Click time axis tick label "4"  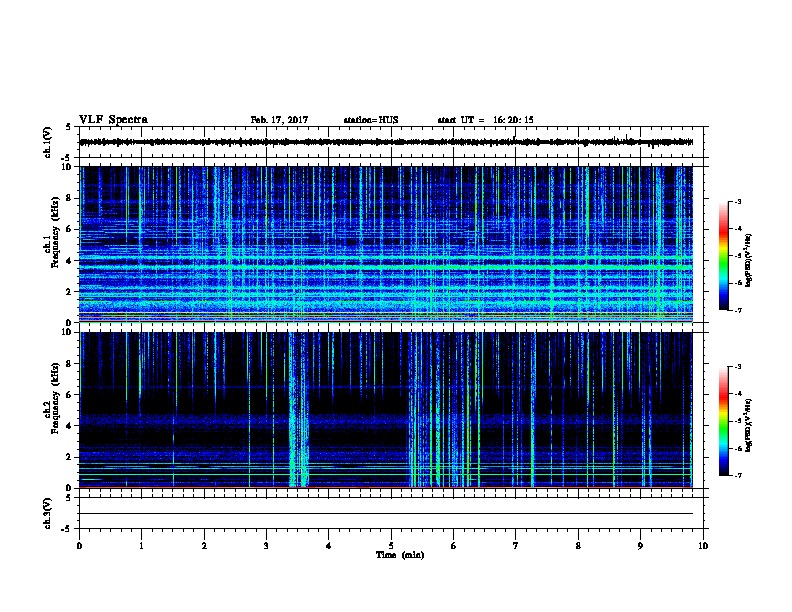point(329,546)
